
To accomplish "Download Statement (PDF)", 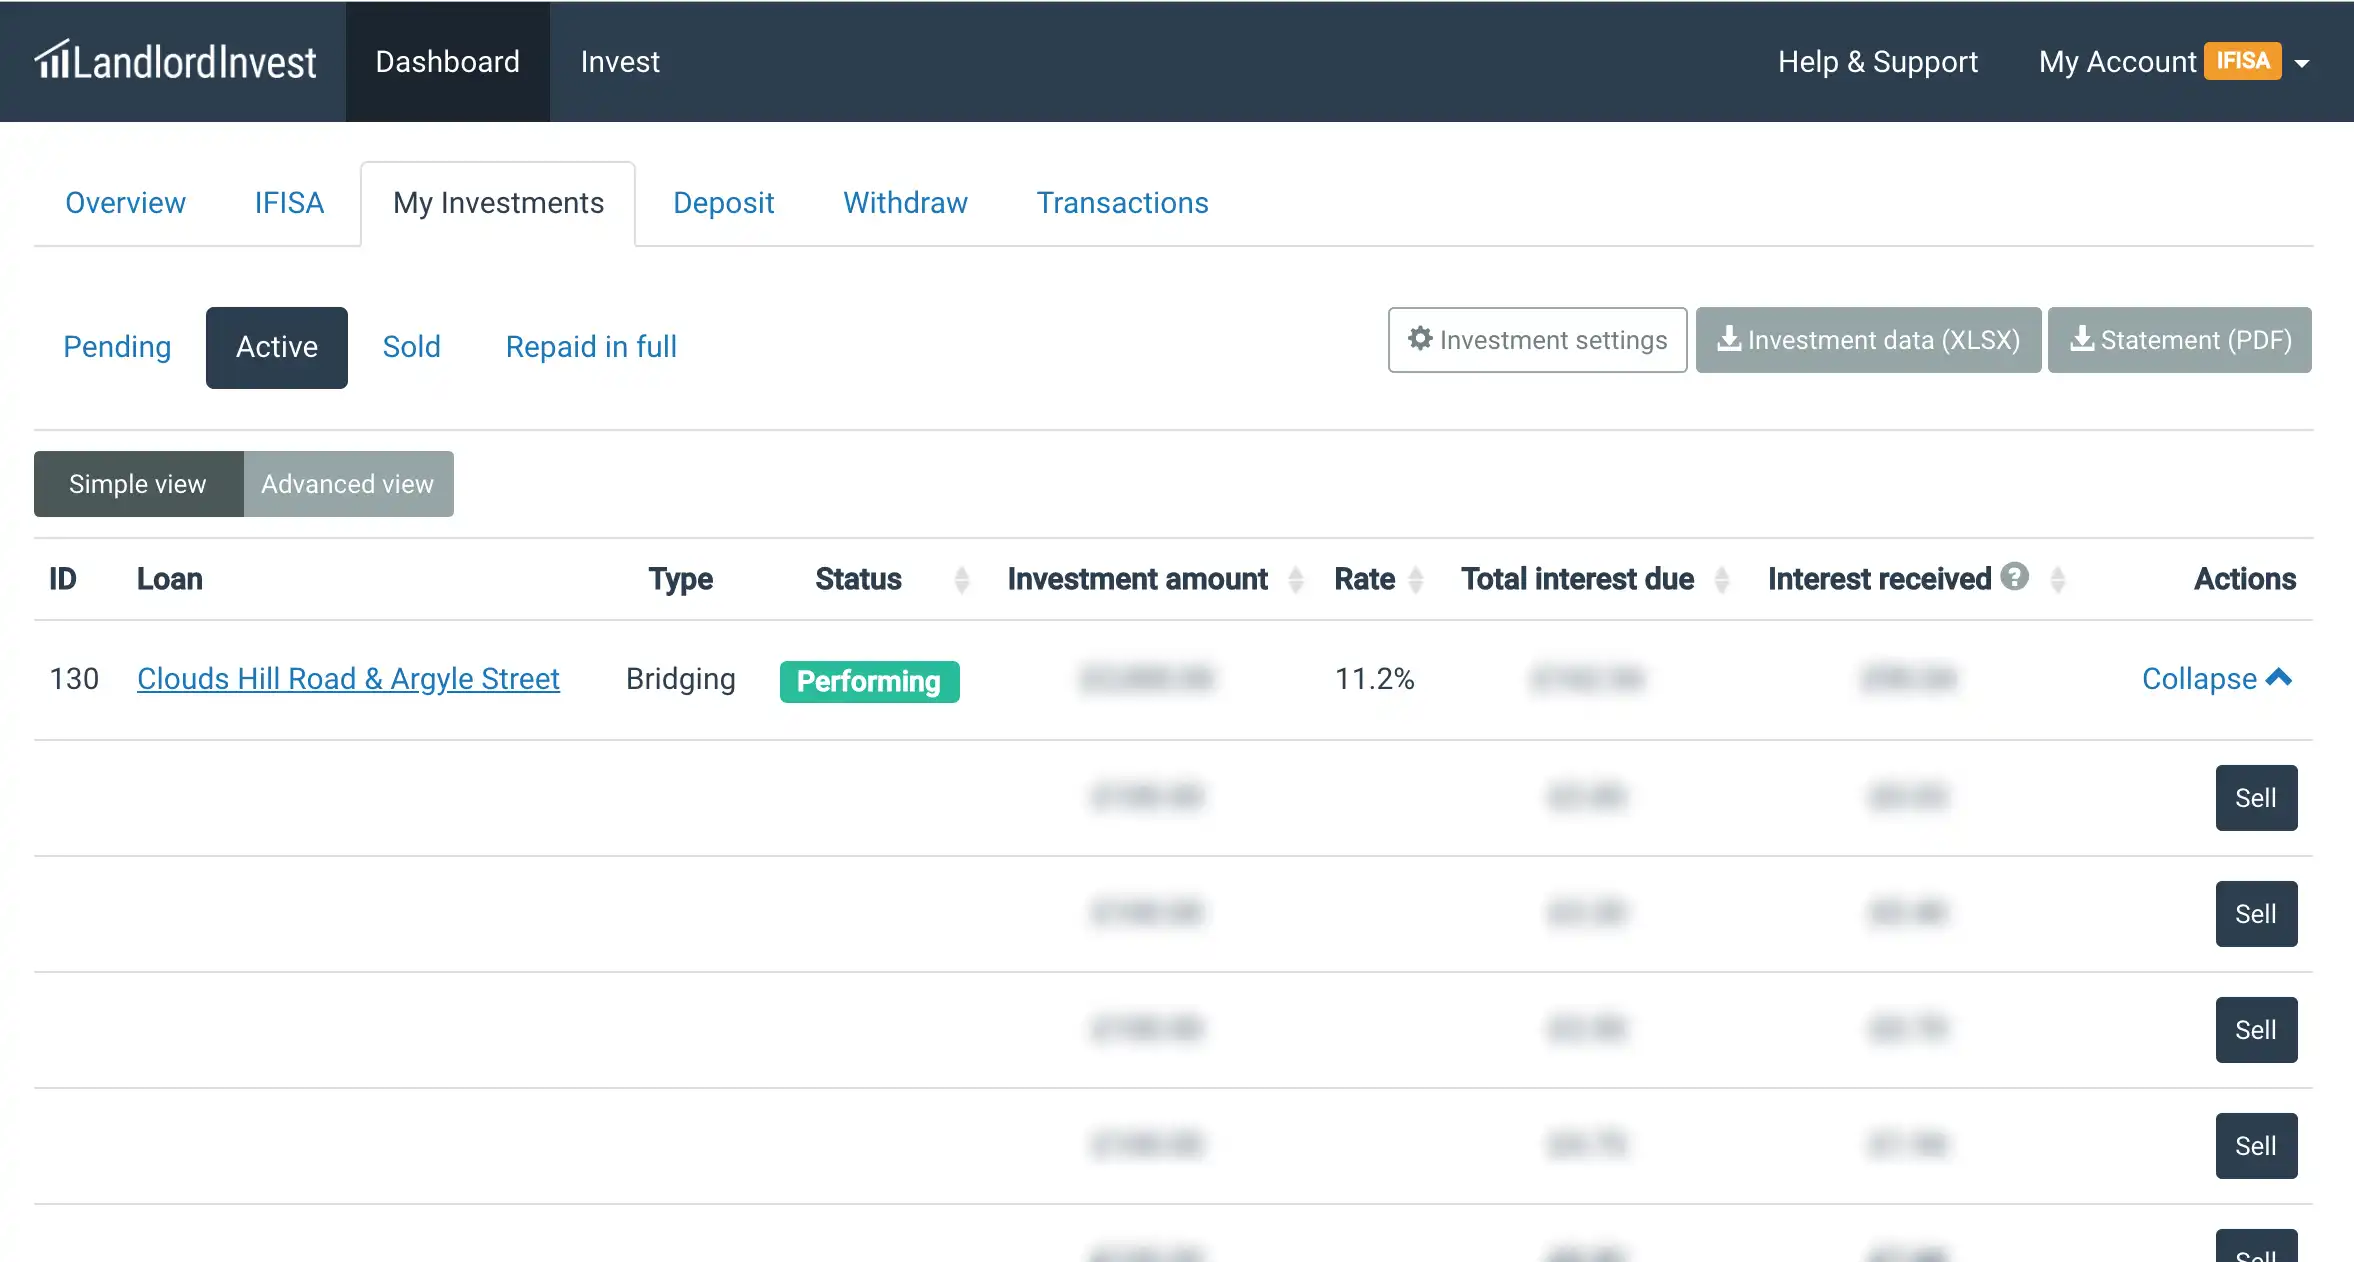I will pos(2179,340).
